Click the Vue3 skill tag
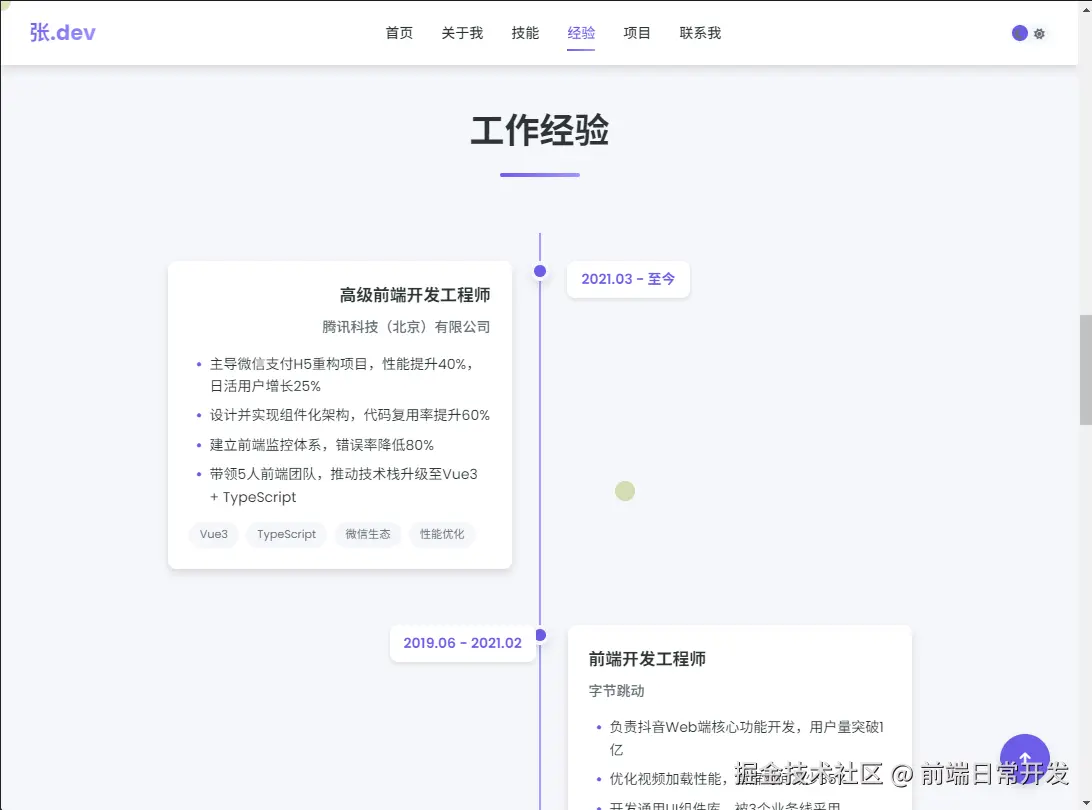Image resolution: width=1092 pixels, height=810 pixels. [214, 534]
